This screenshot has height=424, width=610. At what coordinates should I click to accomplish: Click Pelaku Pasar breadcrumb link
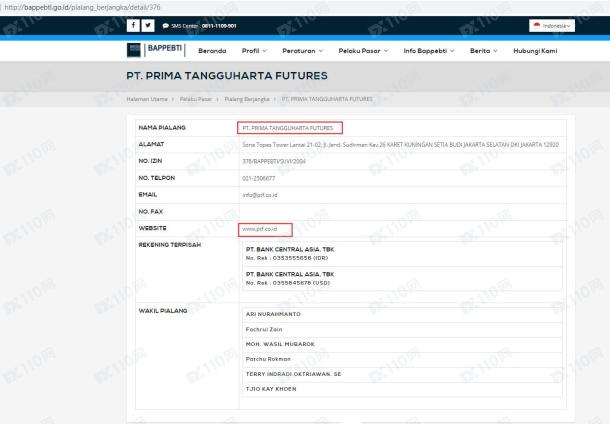(196, 99)
